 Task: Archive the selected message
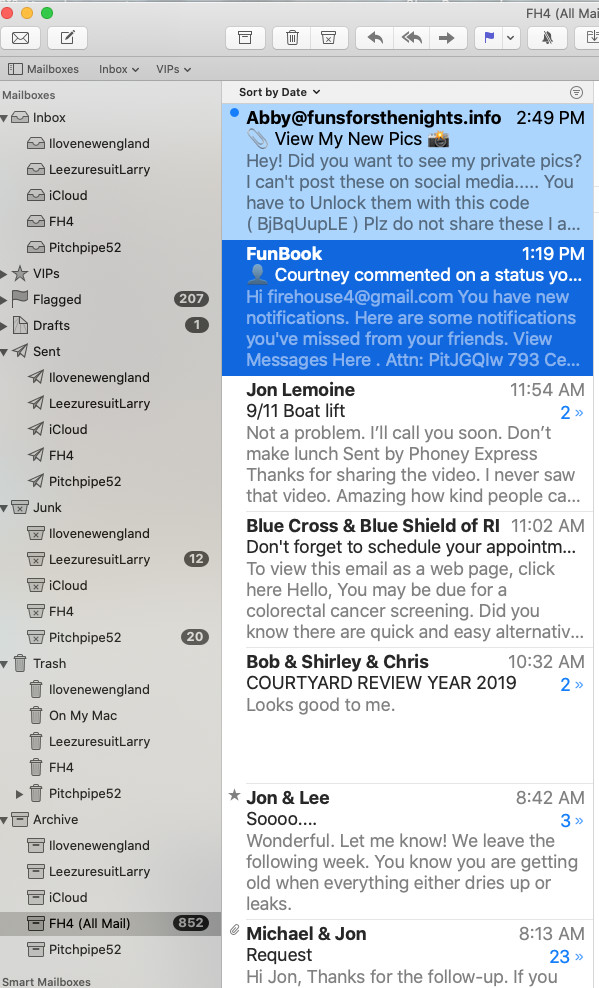click(x=245, y=38)
